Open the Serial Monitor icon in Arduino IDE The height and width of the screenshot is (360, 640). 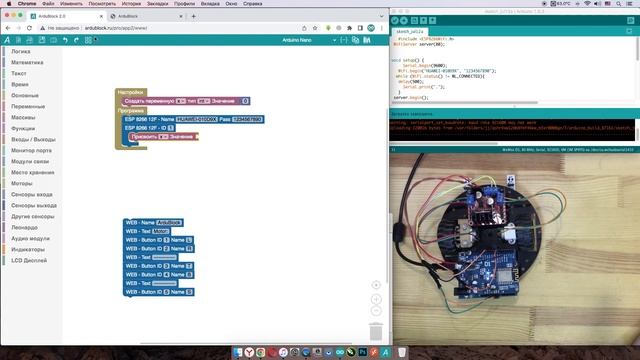pos(631,20)
